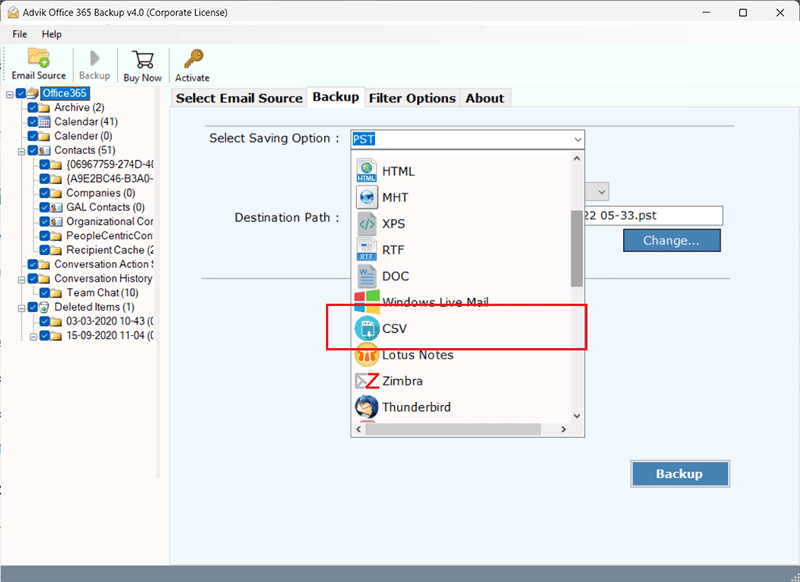Switch to Filter Options tab
Viewport: 800px width, 582px height.
tap(412, 98)
